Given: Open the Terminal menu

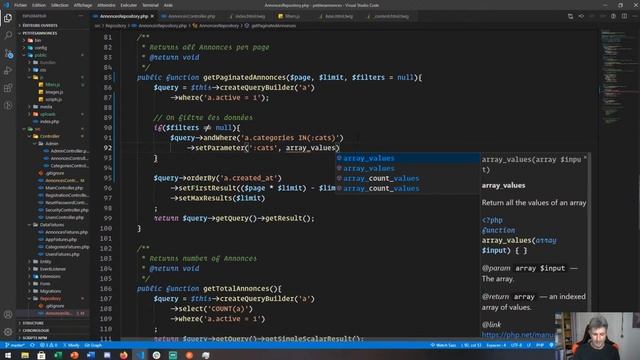Looking at the screenshot, I should point(150,5).
